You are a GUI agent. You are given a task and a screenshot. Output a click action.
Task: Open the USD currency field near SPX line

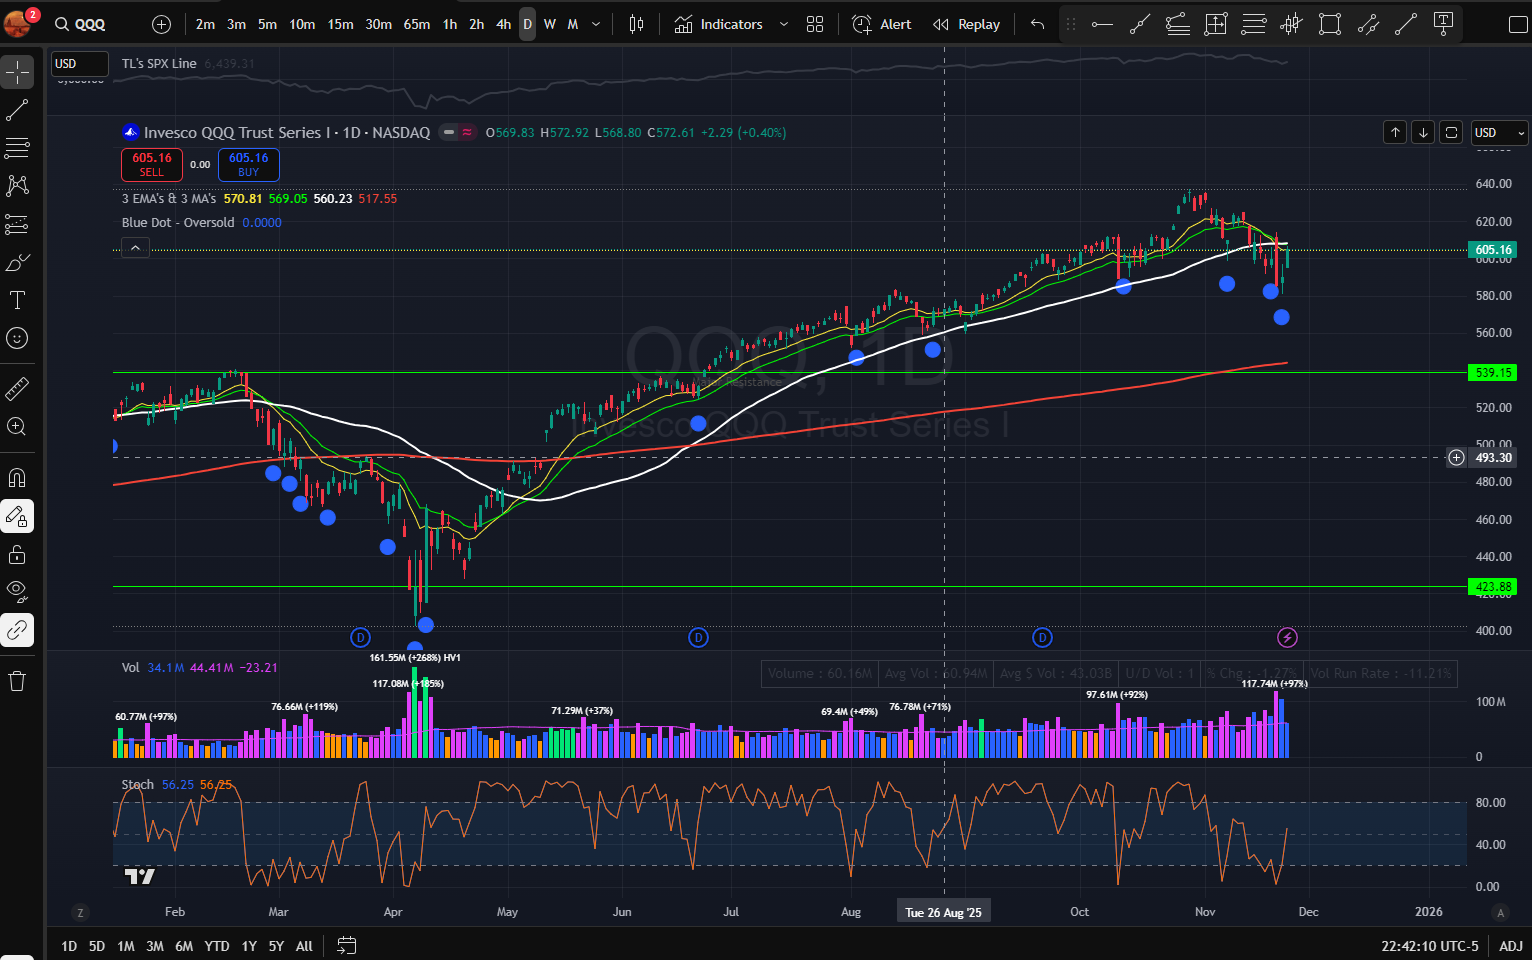pyautogui.click(x=79, y=64)
